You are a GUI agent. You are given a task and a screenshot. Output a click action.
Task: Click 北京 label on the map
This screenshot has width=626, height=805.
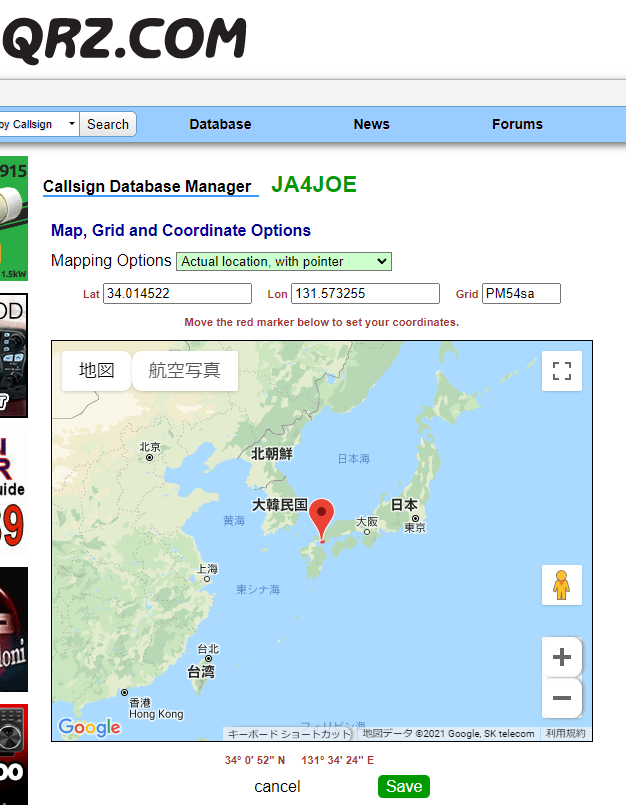click(150, 447)
